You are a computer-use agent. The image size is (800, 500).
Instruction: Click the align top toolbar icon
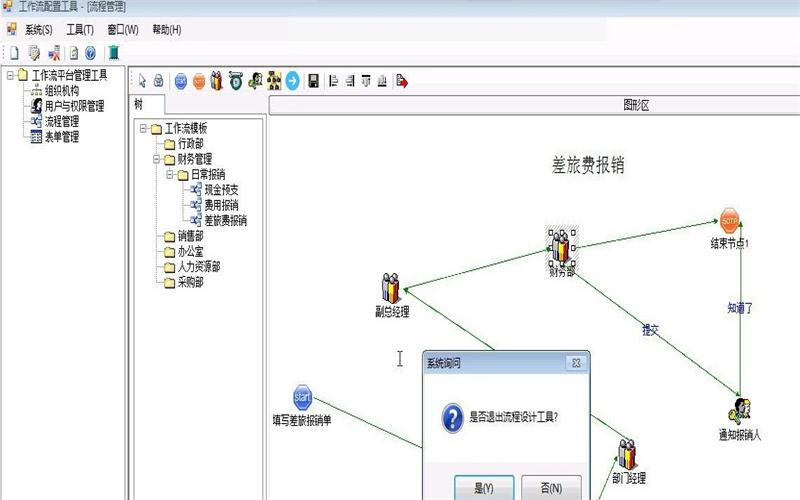pos(366,81)
